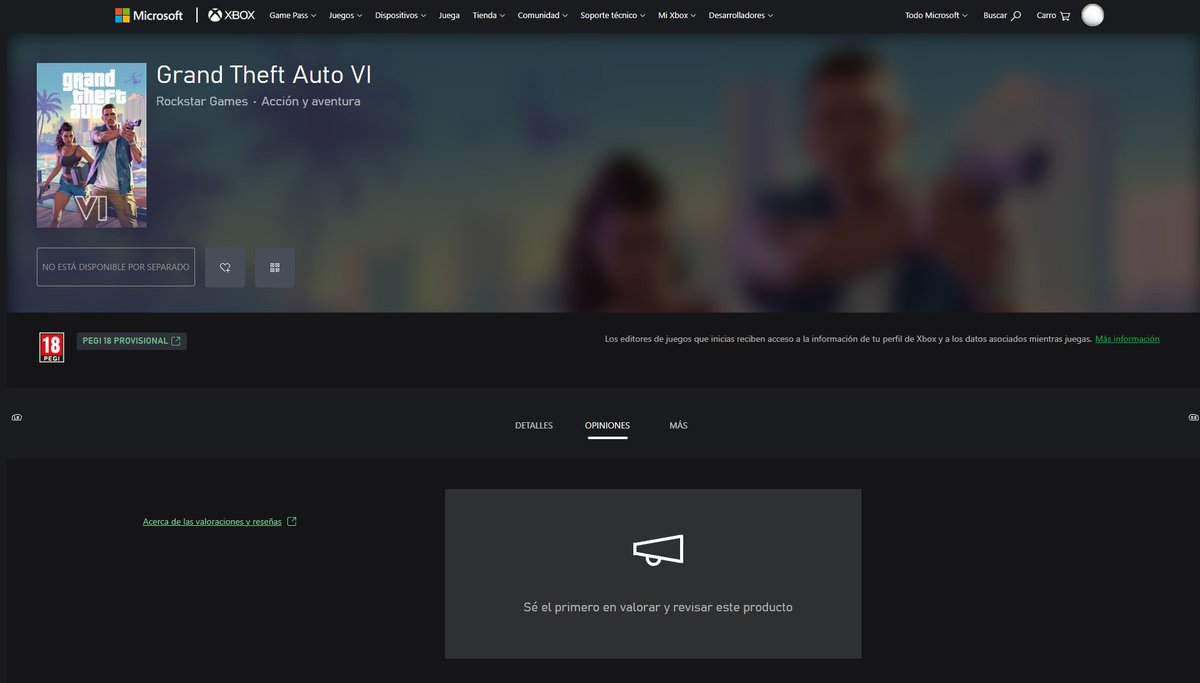Open Acerca de las valoraciones y reseñas link

[x=220, y=522]
